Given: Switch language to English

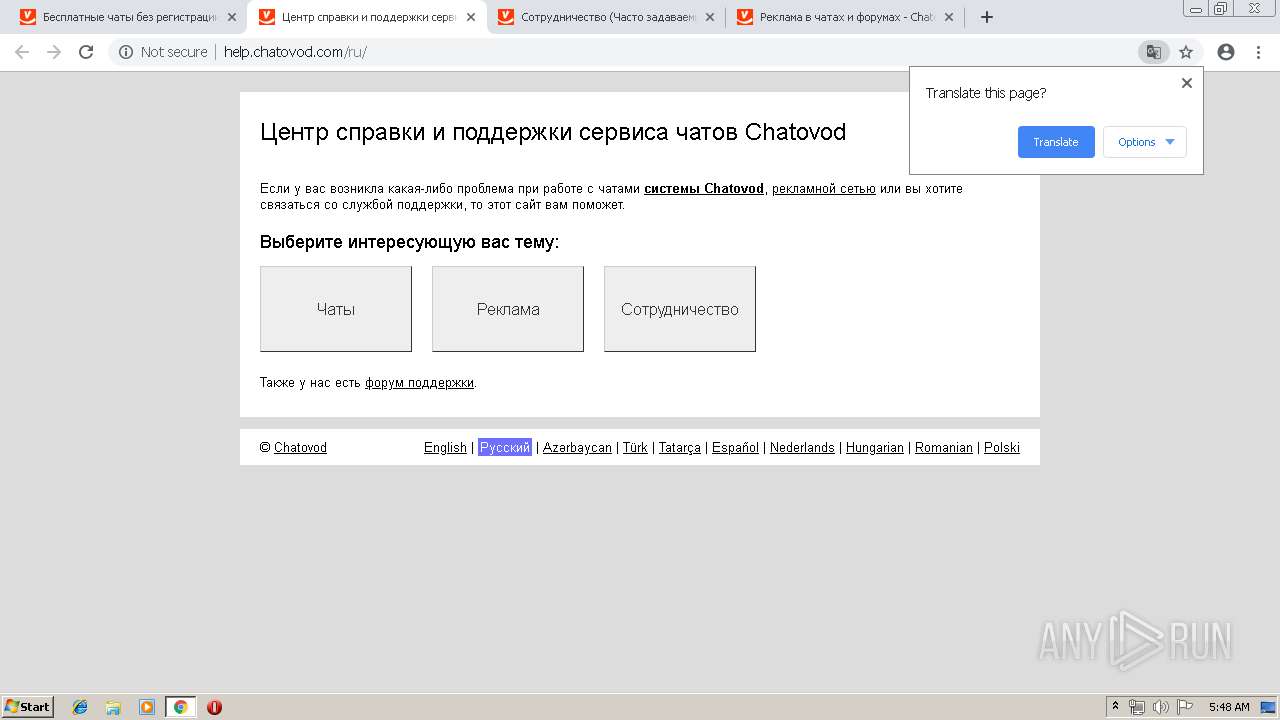Looking at the screenshot, I should 445,447.
